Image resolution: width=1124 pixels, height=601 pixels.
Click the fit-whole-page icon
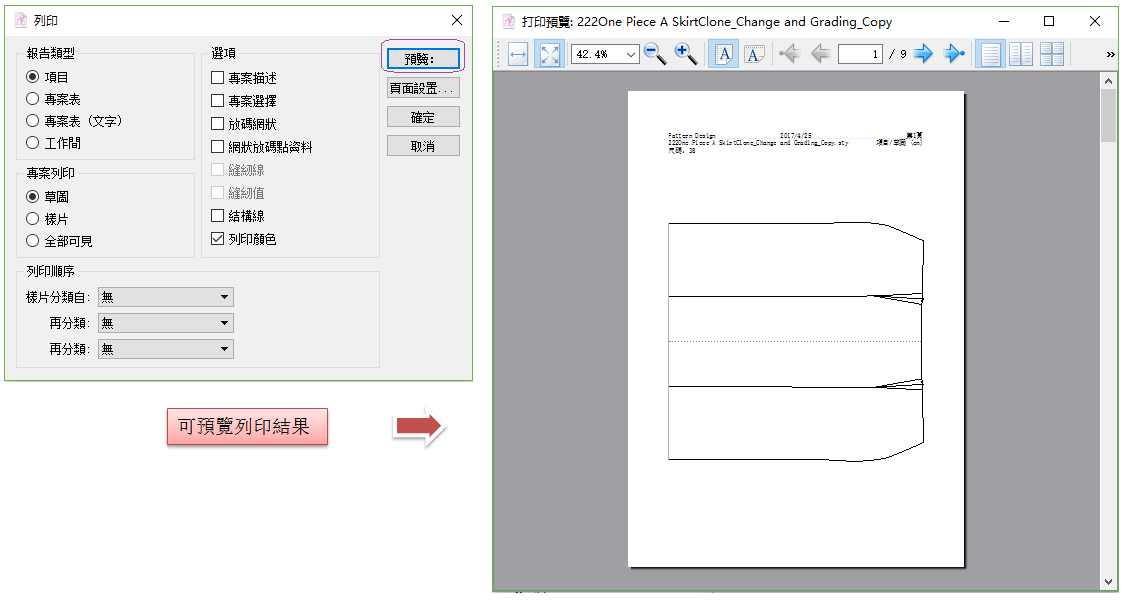point(549,54)
